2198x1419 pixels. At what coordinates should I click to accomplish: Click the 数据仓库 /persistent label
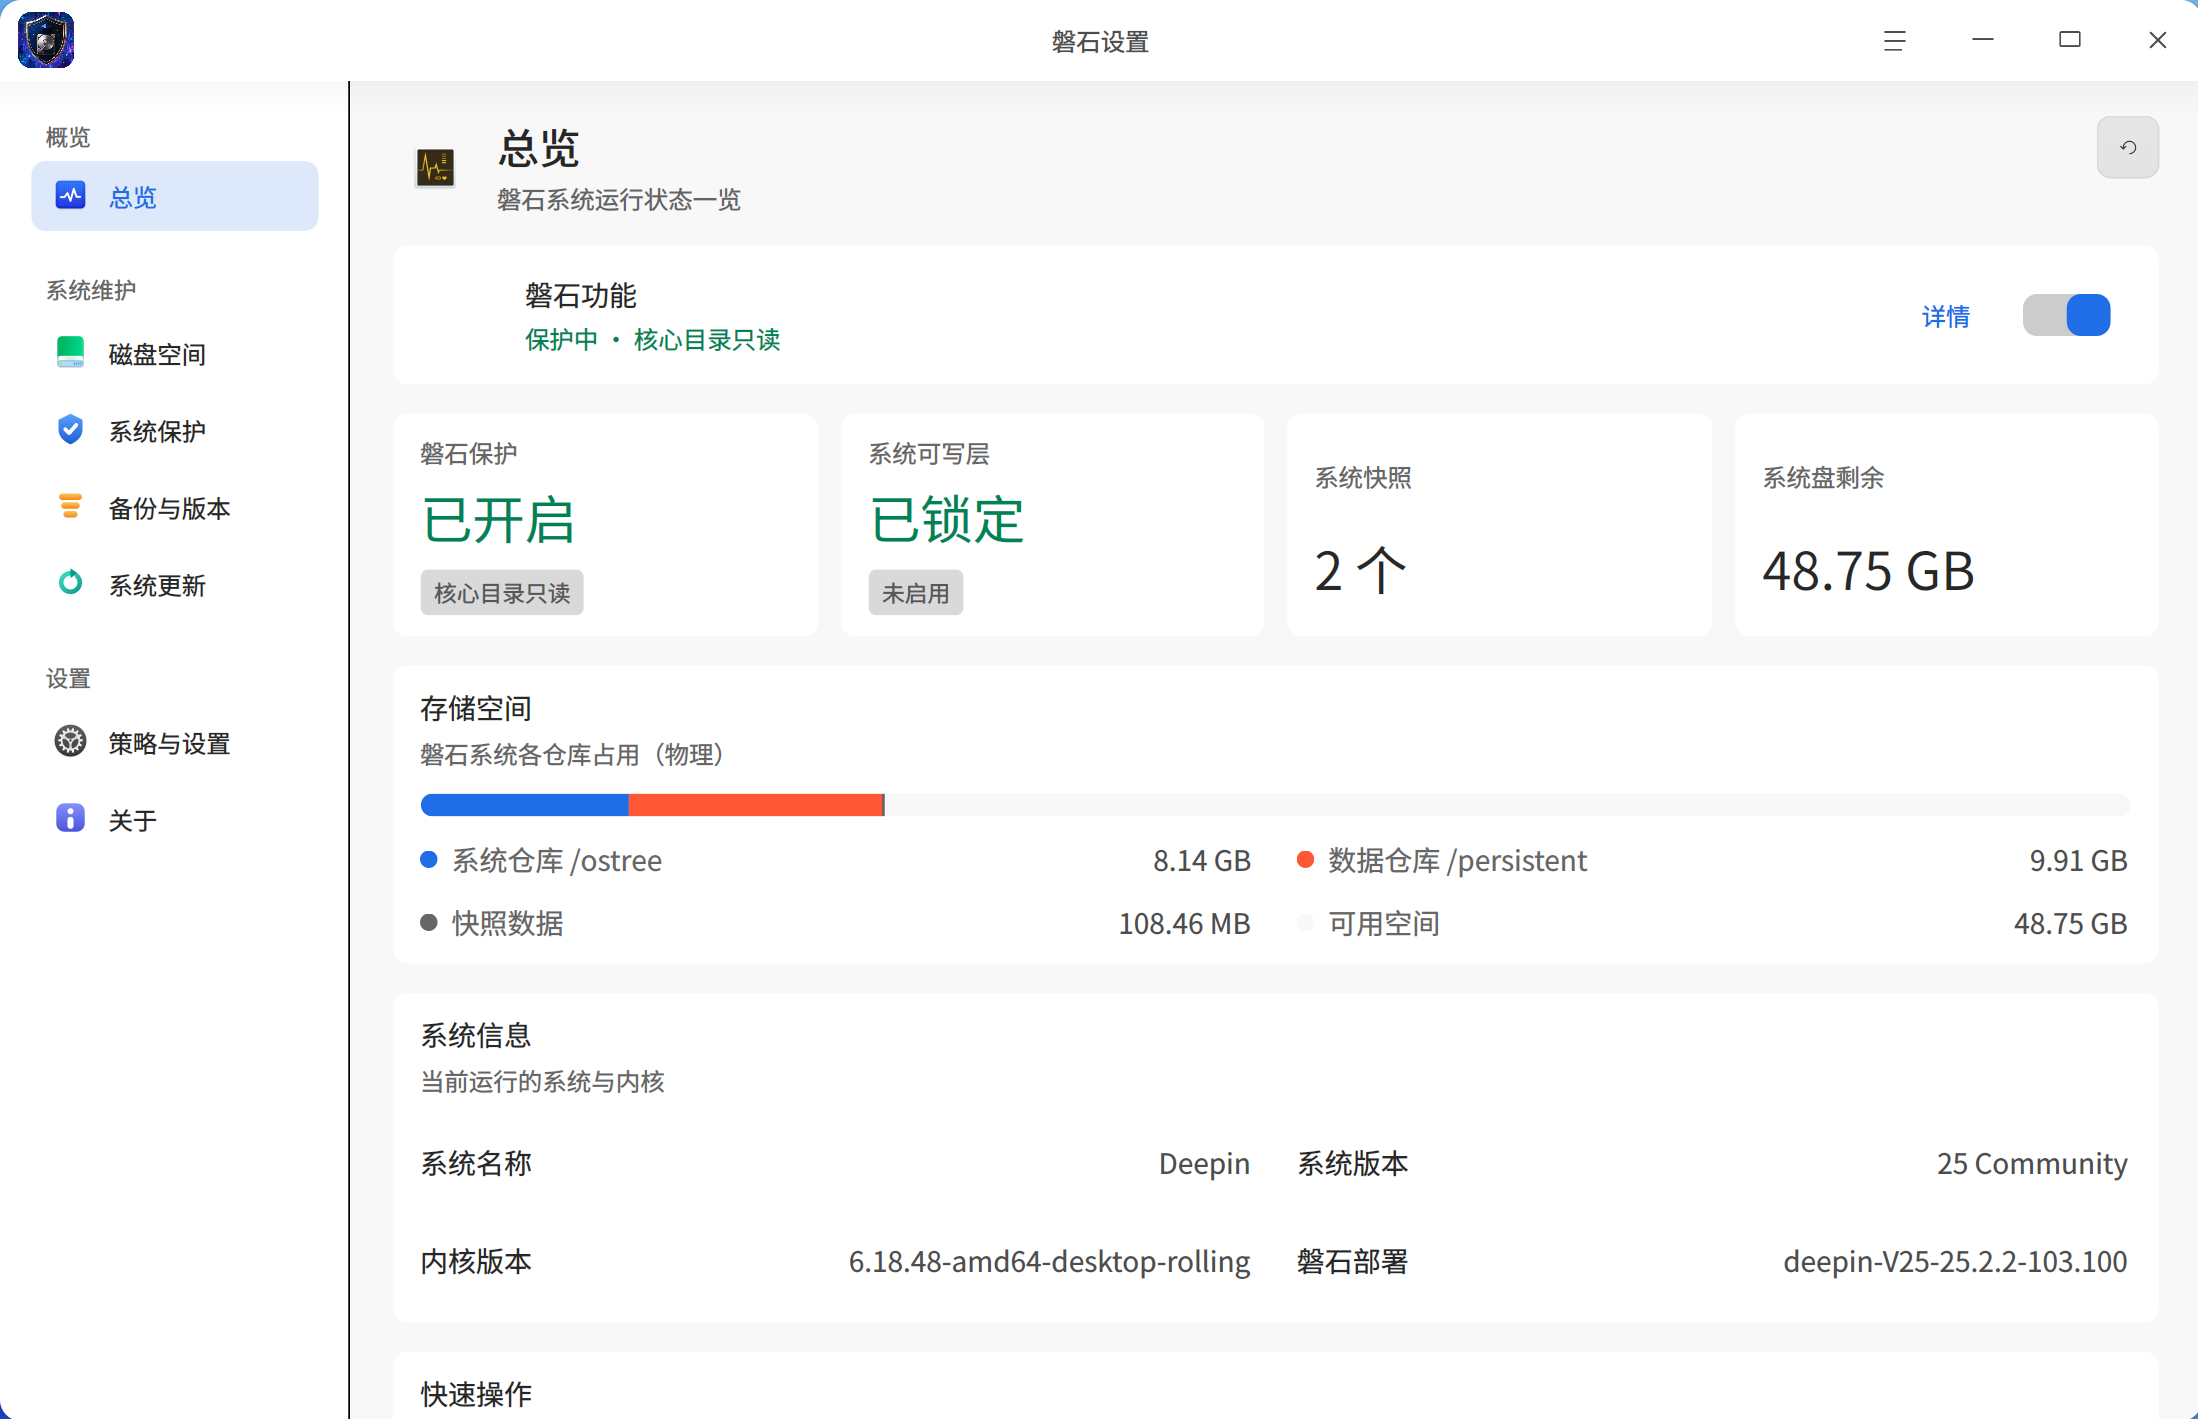(1457, 860)
